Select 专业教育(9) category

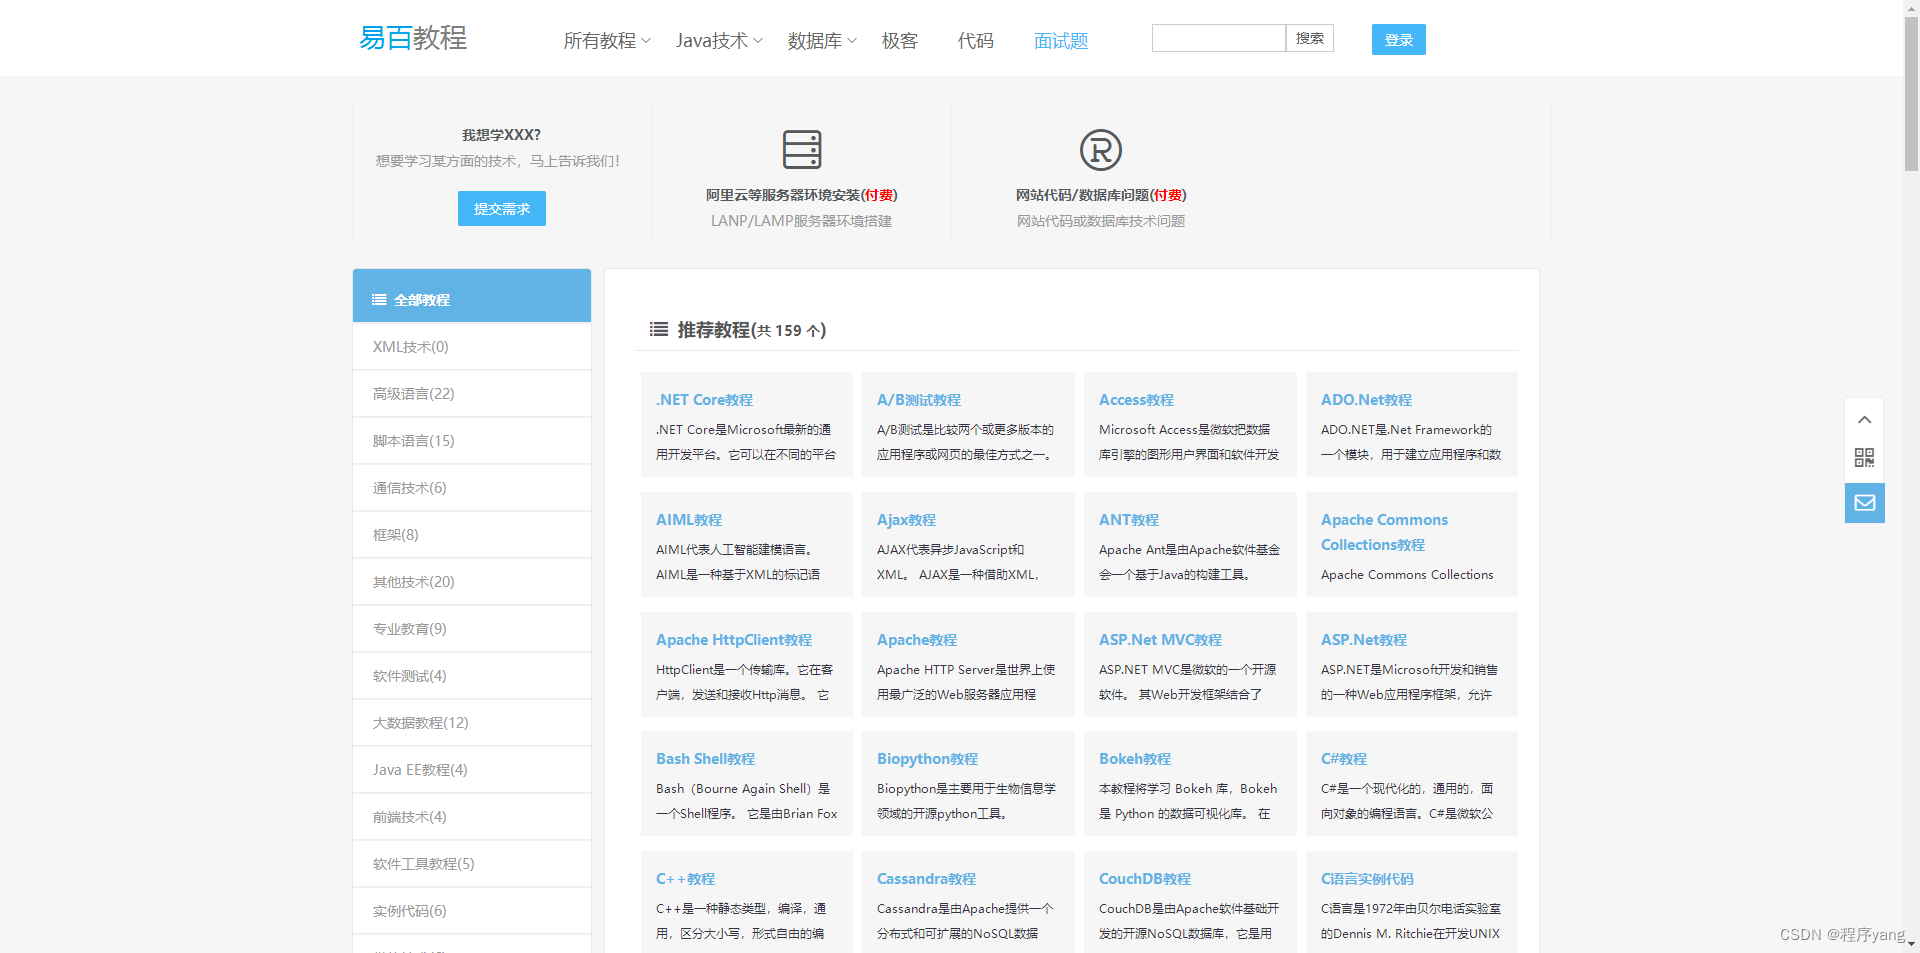(x=472, y=629)
